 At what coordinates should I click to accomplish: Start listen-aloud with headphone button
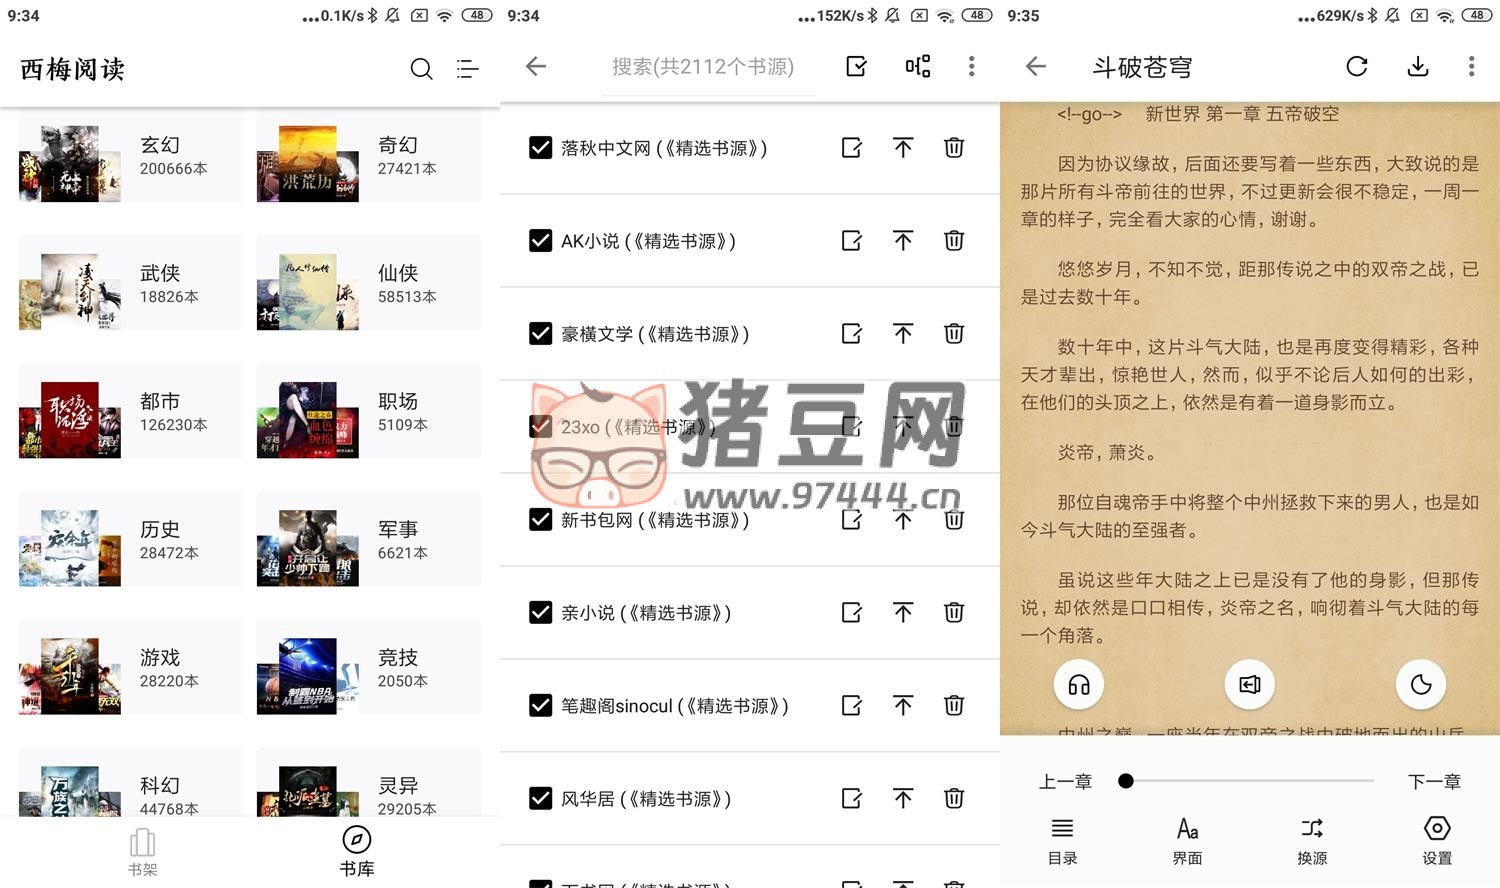[1079, 685]
